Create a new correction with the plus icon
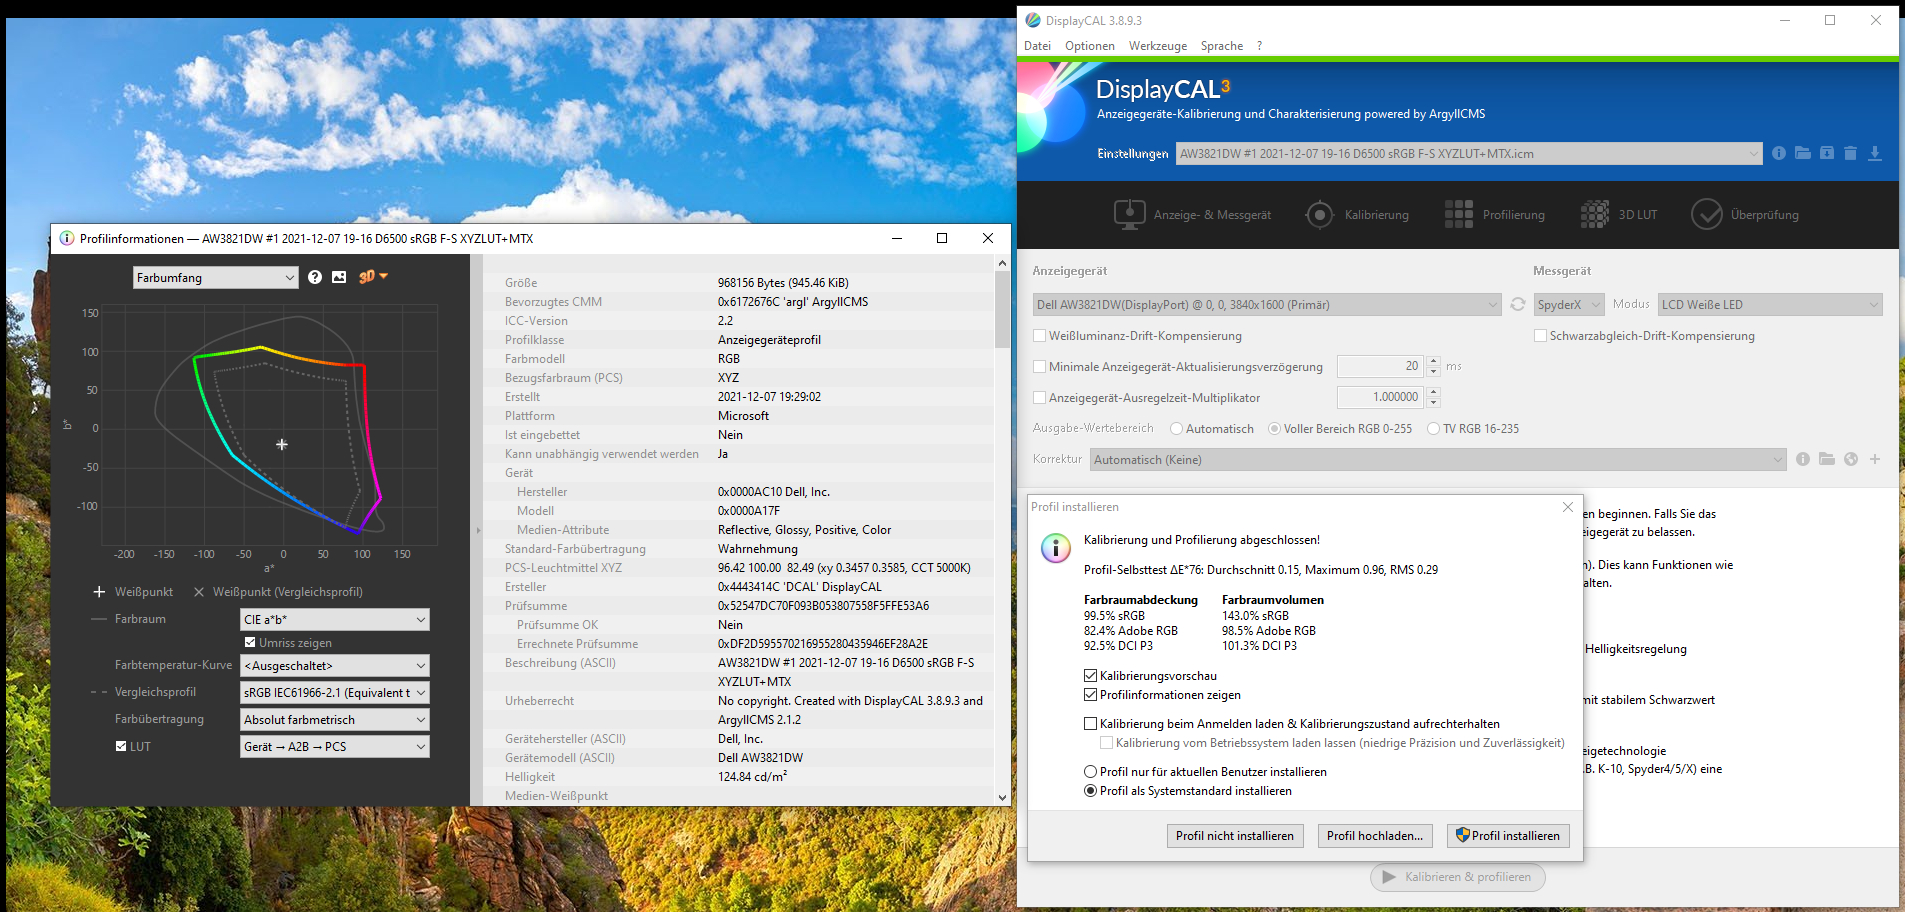1905x912 pixels. 1875,459
